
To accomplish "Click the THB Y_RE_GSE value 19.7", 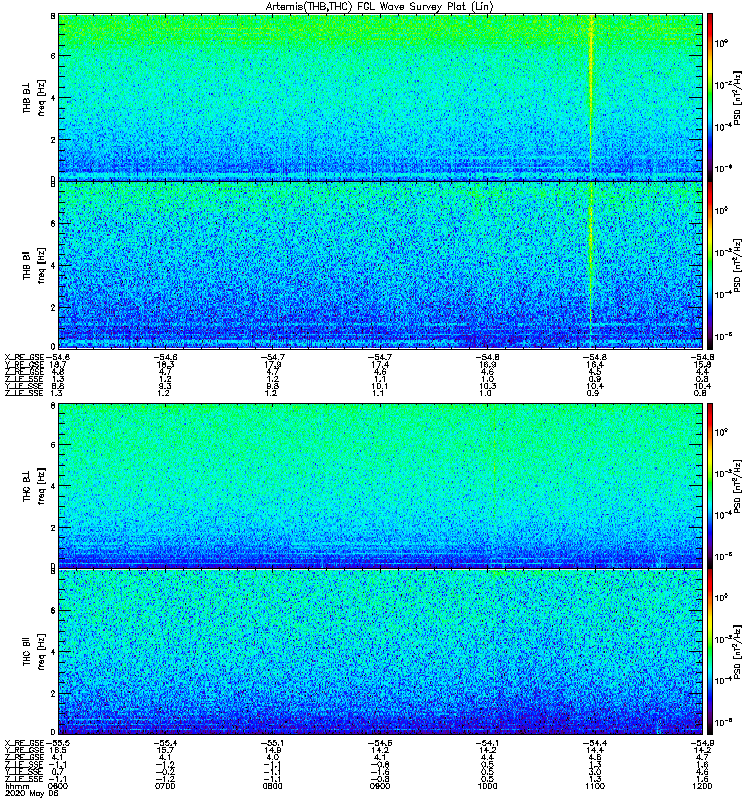I will tap(58, 364).
